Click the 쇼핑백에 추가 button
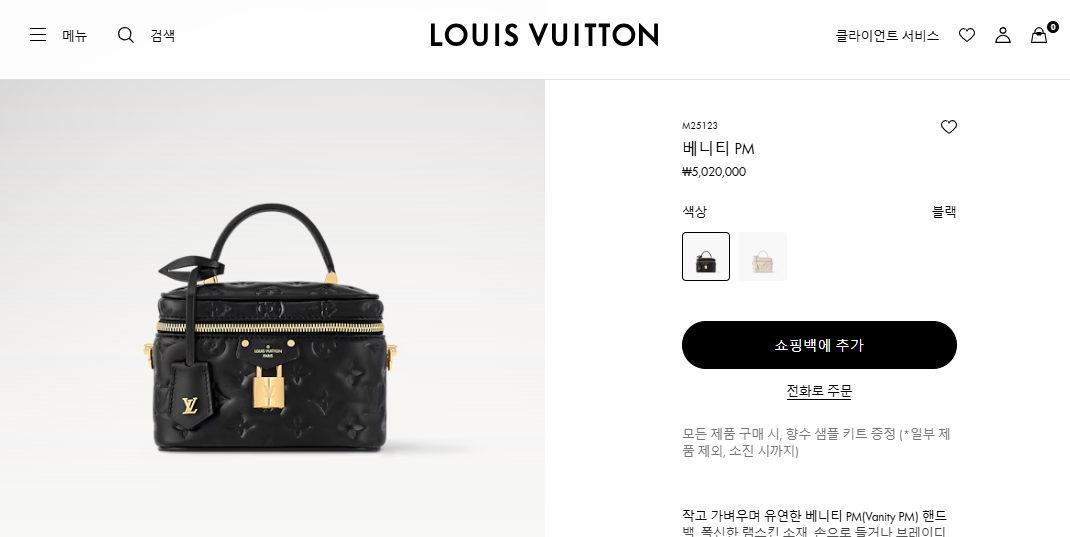Screen dimensions: 1070x537 click(x=819, y=345)
